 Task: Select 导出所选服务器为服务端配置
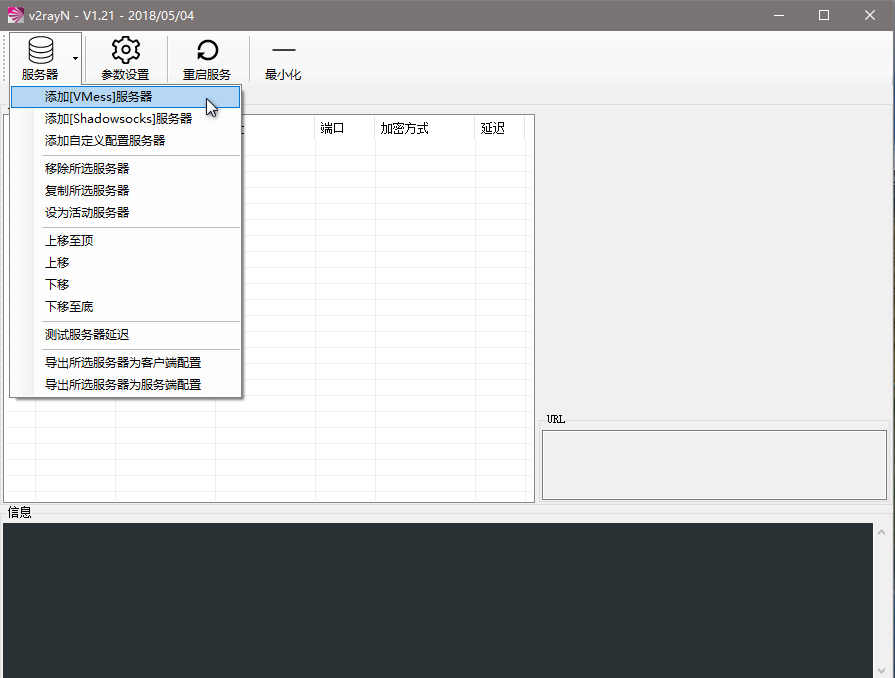click(x=126, y=385)
